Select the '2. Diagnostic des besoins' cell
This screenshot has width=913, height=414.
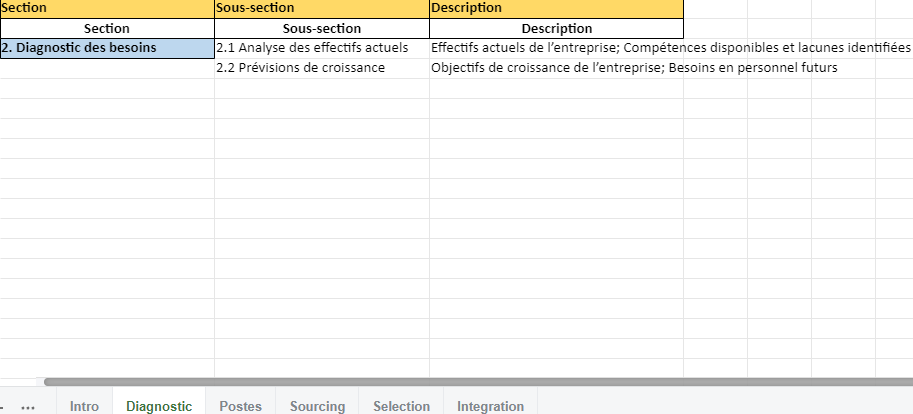[x=107, y=48]
